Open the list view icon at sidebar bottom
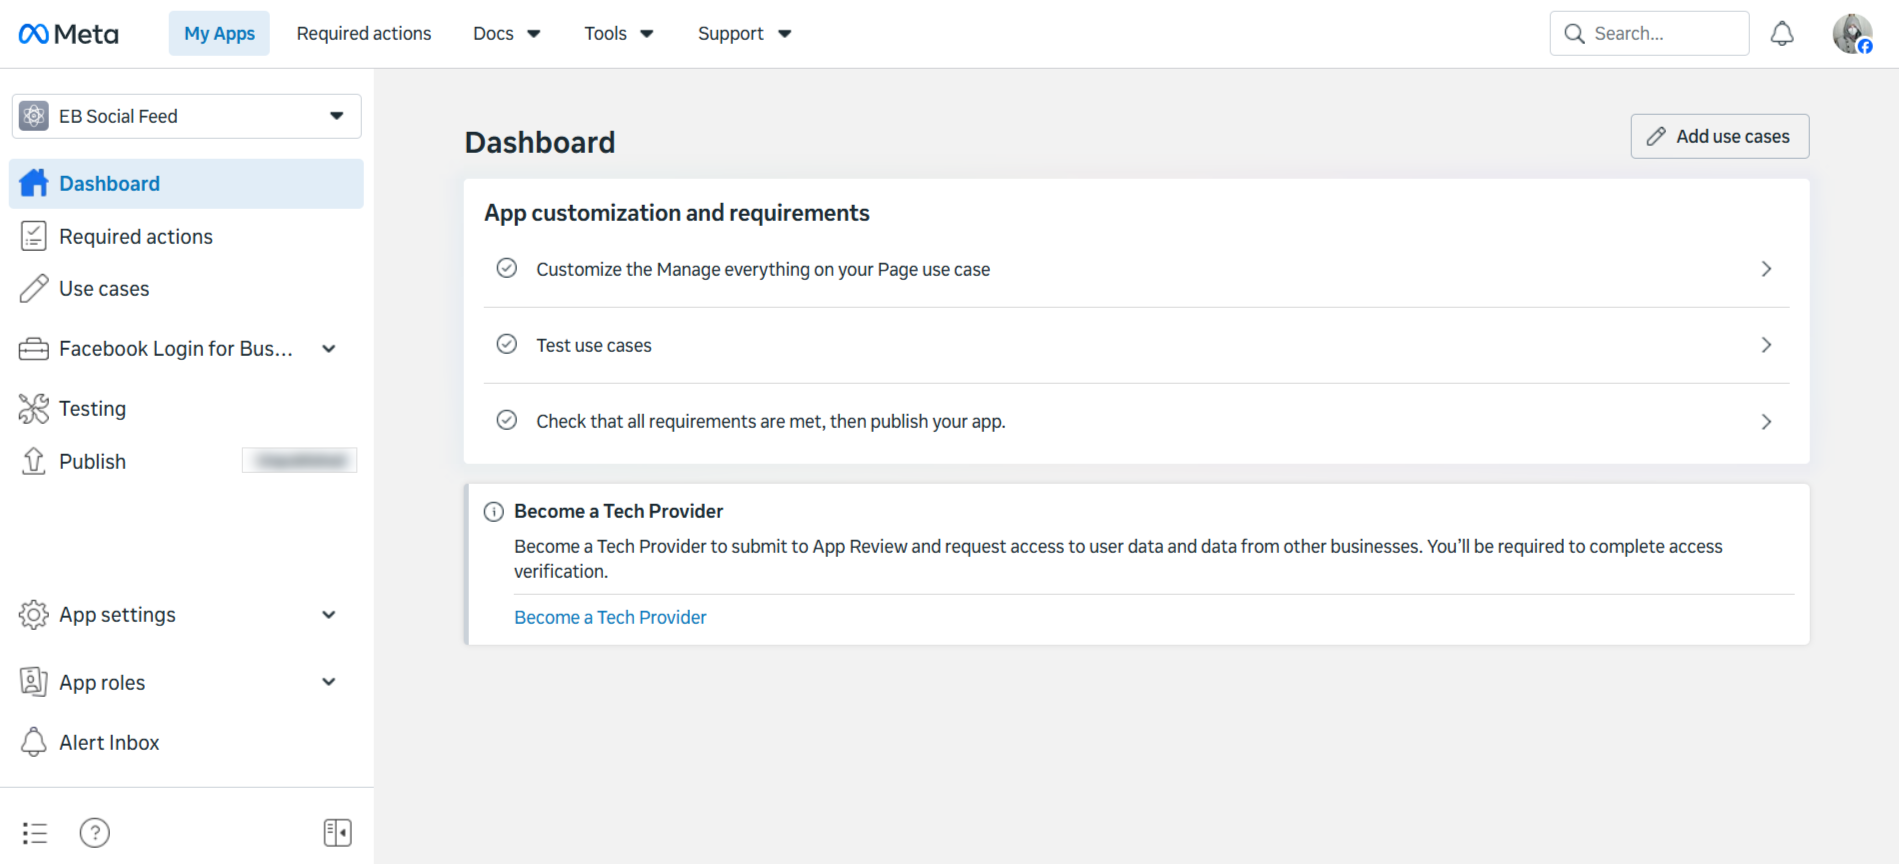The width and height of the screenshot is (1899, 864). coord(35,833)
